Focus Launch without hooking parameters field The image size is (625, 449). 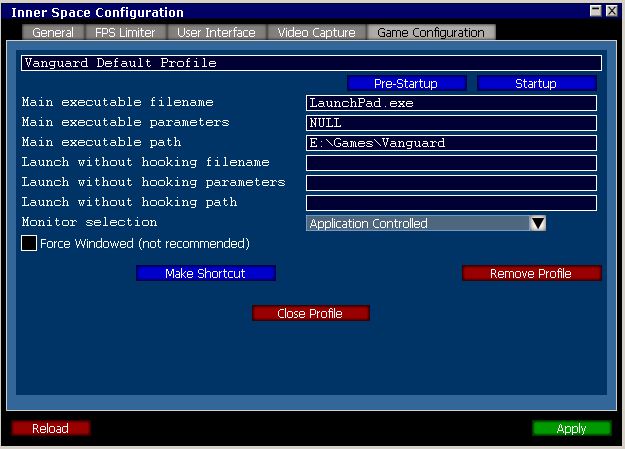(451, 183)
